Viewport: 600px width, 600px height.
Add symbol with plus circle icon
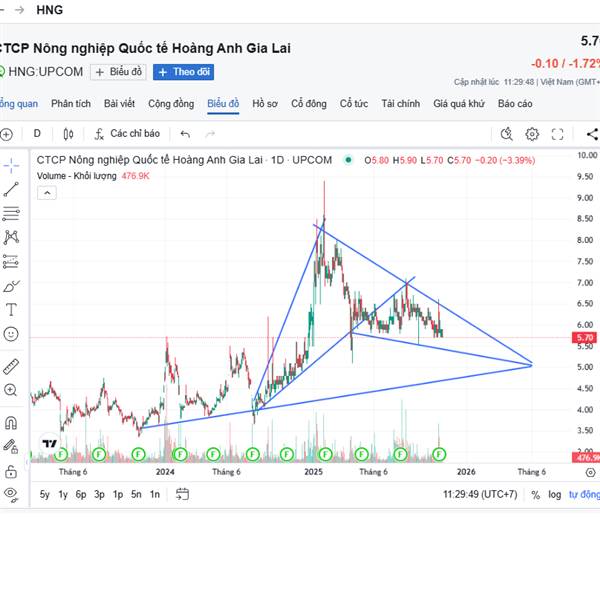point(6,134)
